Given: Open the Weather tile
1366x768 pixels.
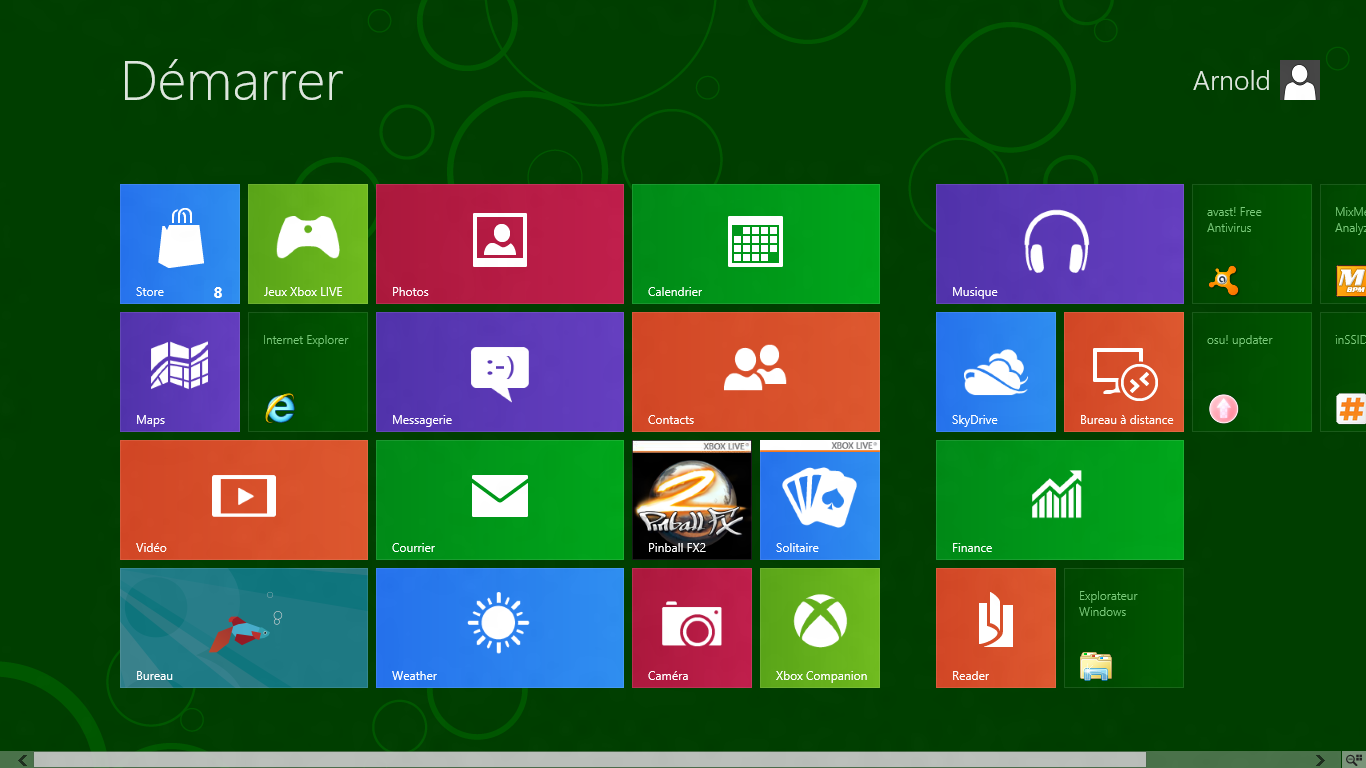Looking at the screenshot, I should click(500, 628).
